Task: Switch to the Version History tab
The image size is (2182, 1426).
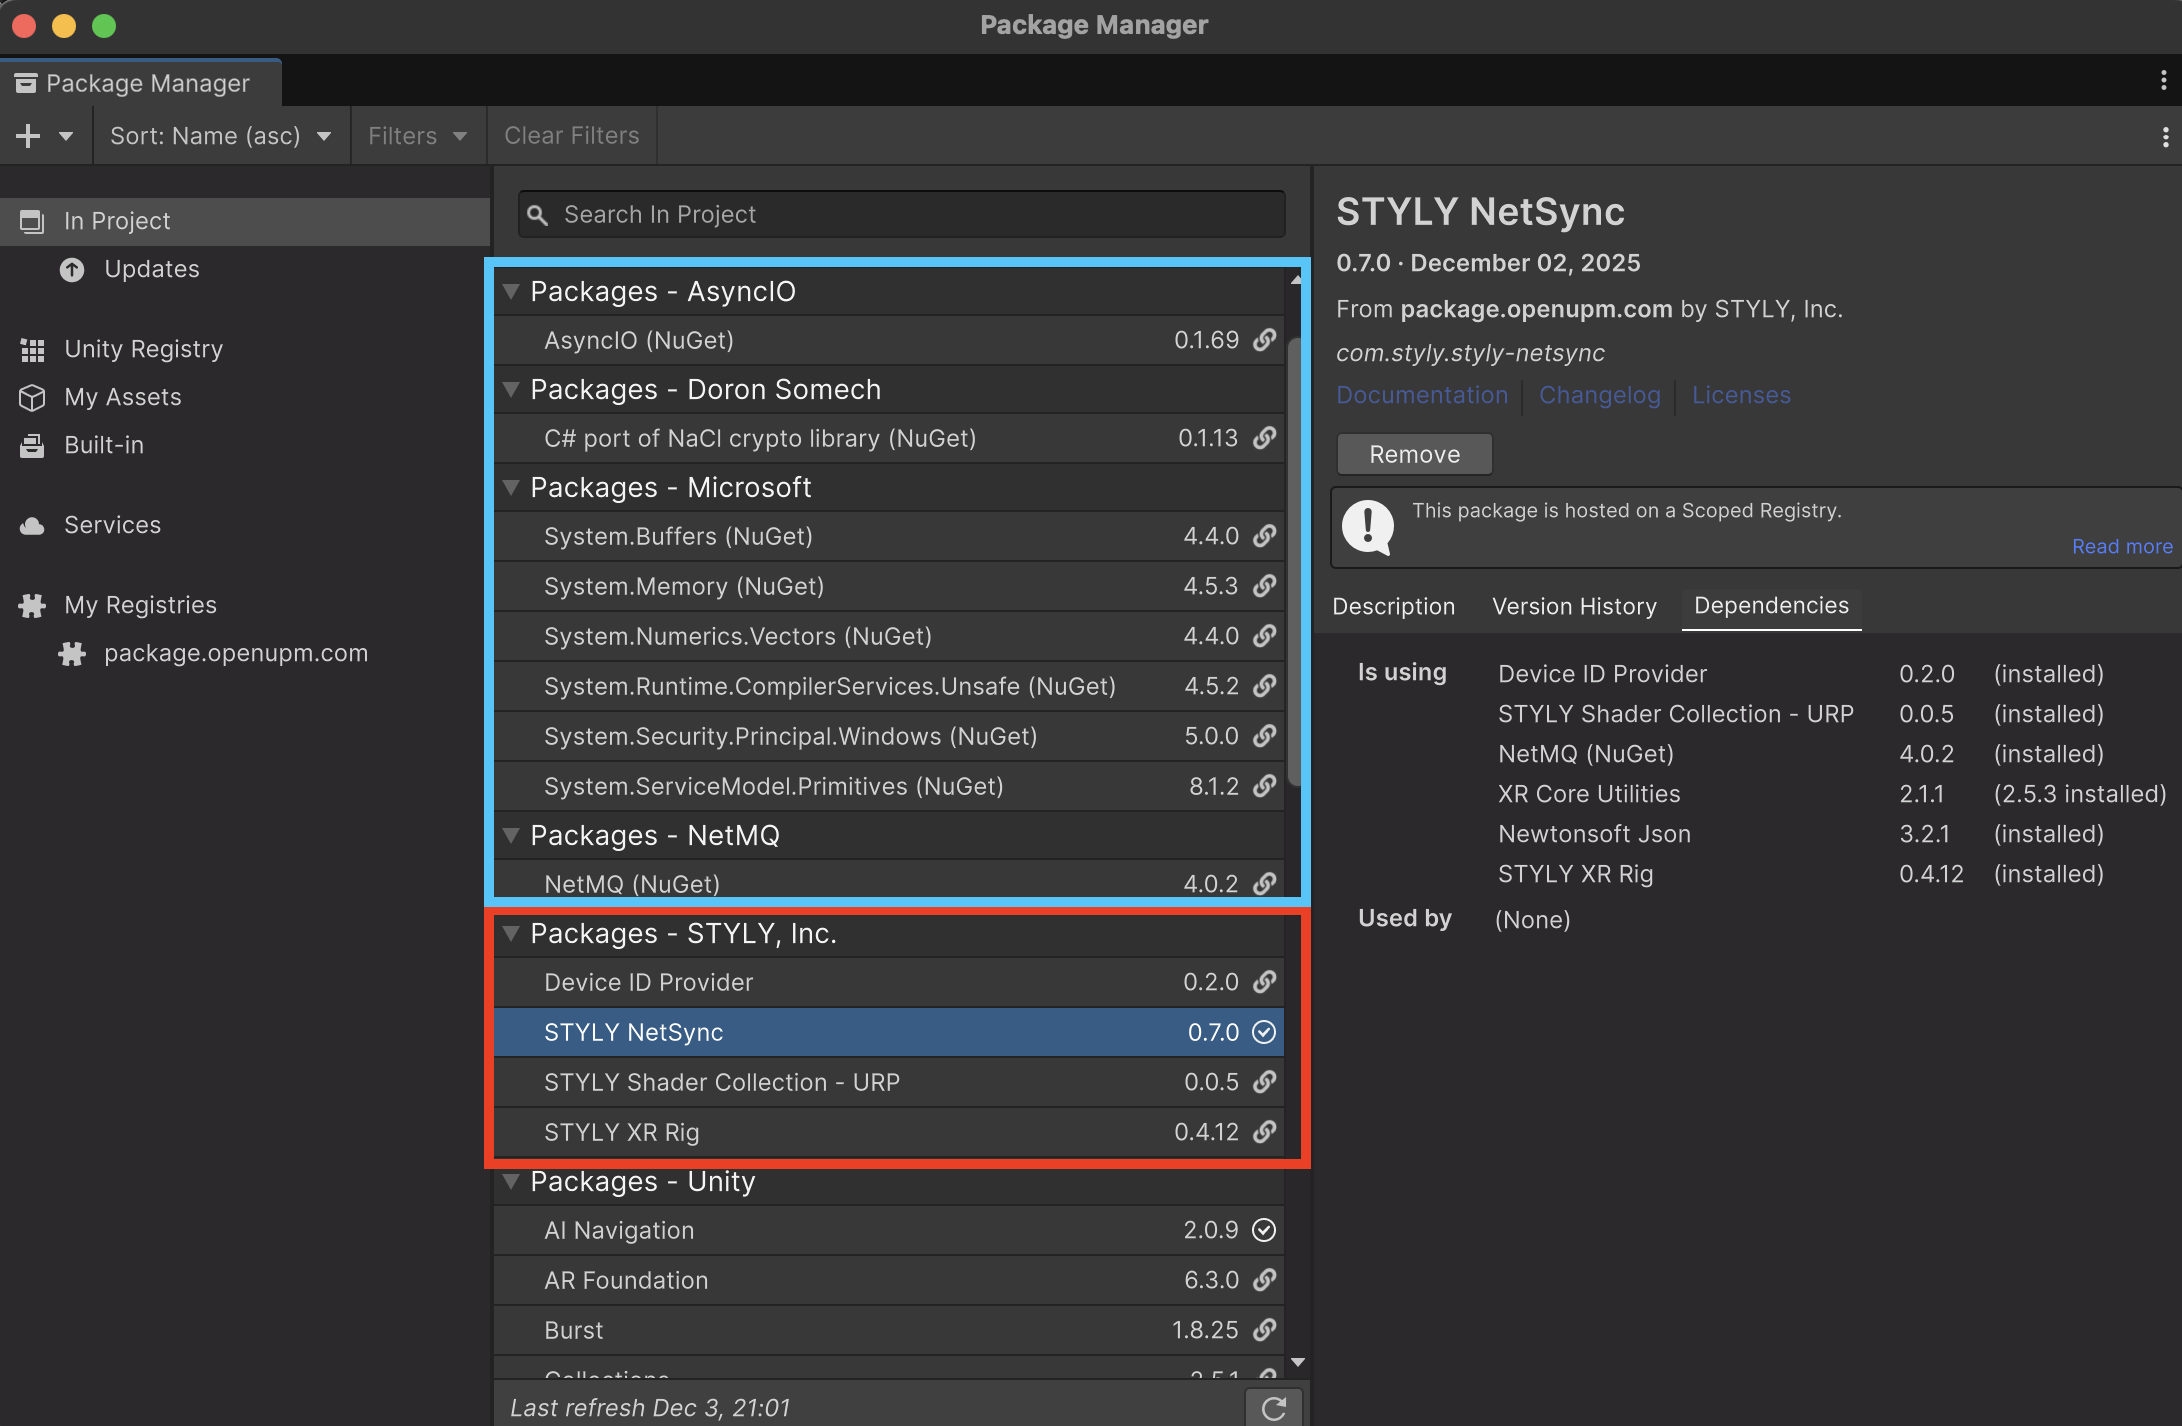Action: coord(1574,606)
